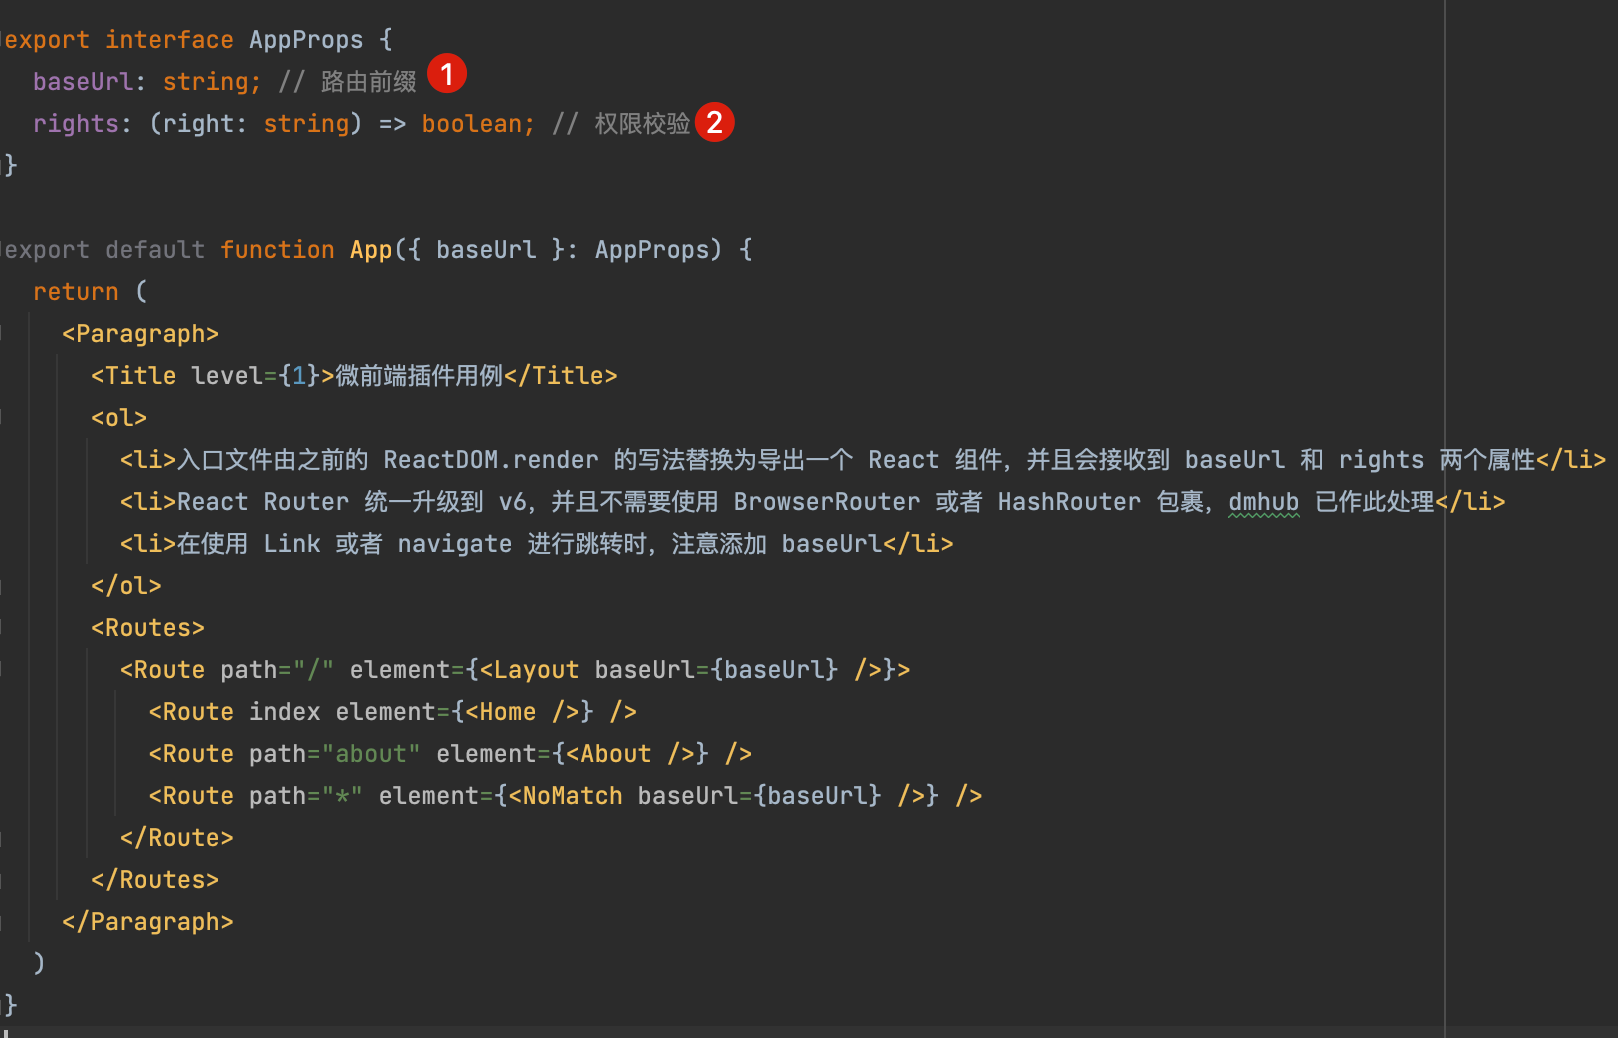
Task: Click the 'return' keyword
Action: (76, 292)
